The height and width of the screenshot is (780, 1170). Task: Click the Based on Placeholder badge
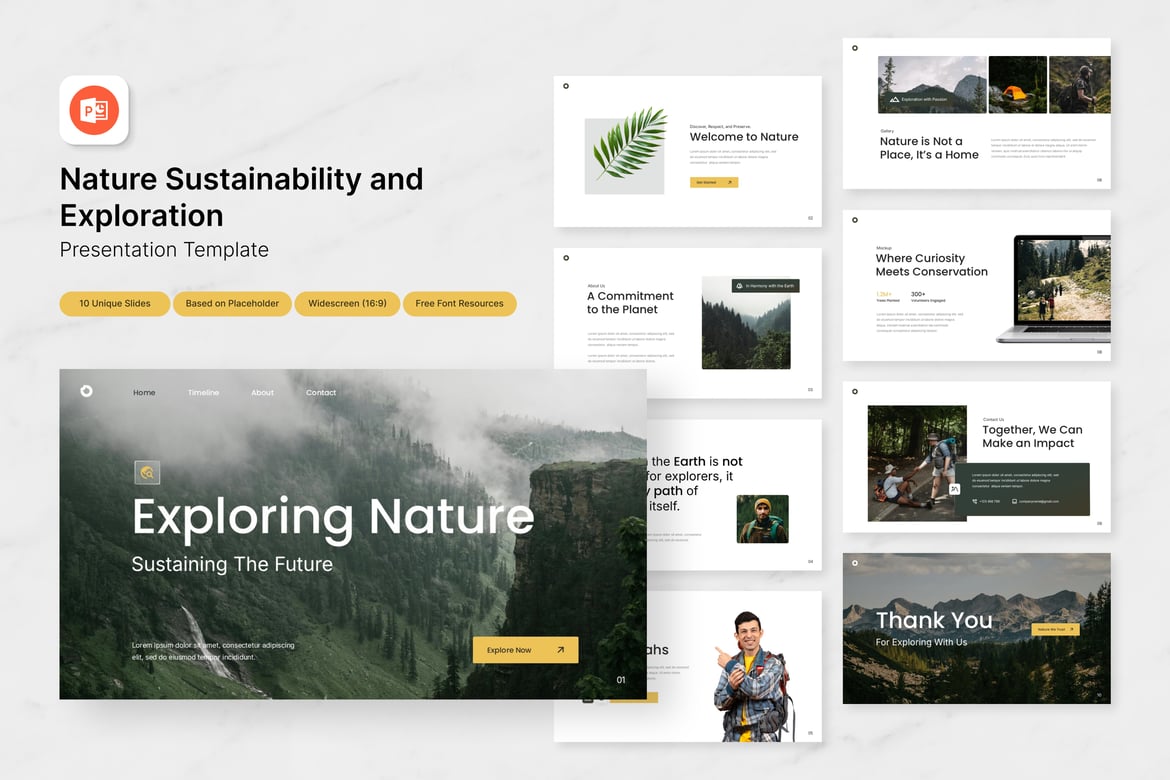click(232, 304)
